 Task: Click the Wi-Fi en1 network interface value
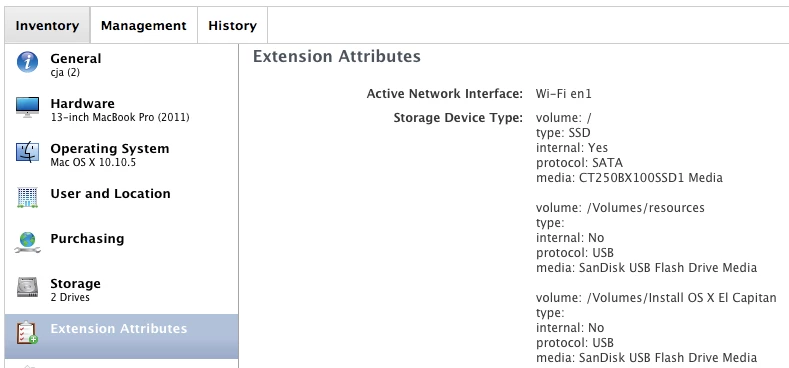(563, 94)
